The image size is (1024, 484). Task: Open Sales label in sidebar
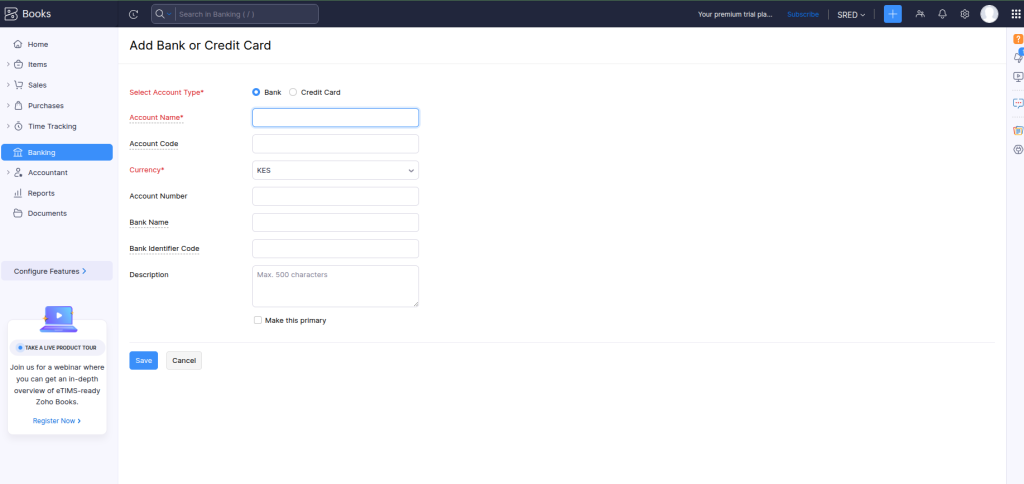(x=37, y=85)
